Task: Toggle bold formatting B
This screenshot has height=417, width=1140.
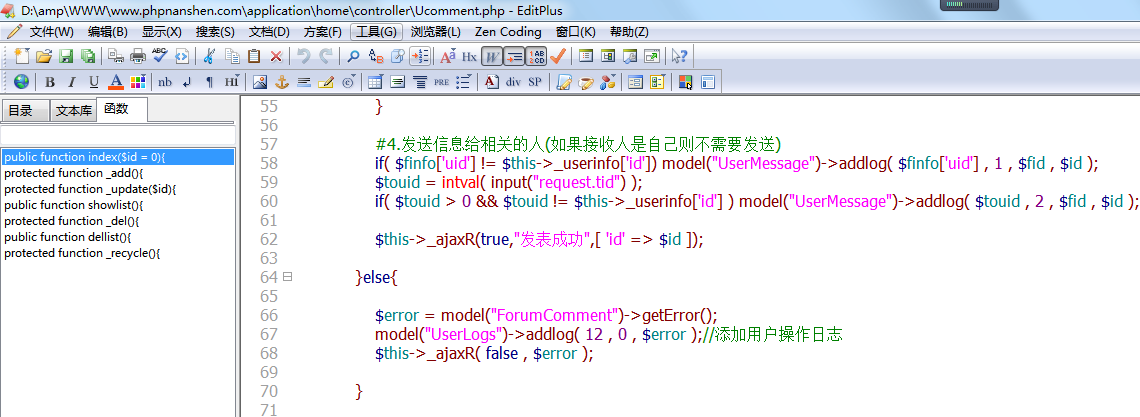Action: [49, 81]
